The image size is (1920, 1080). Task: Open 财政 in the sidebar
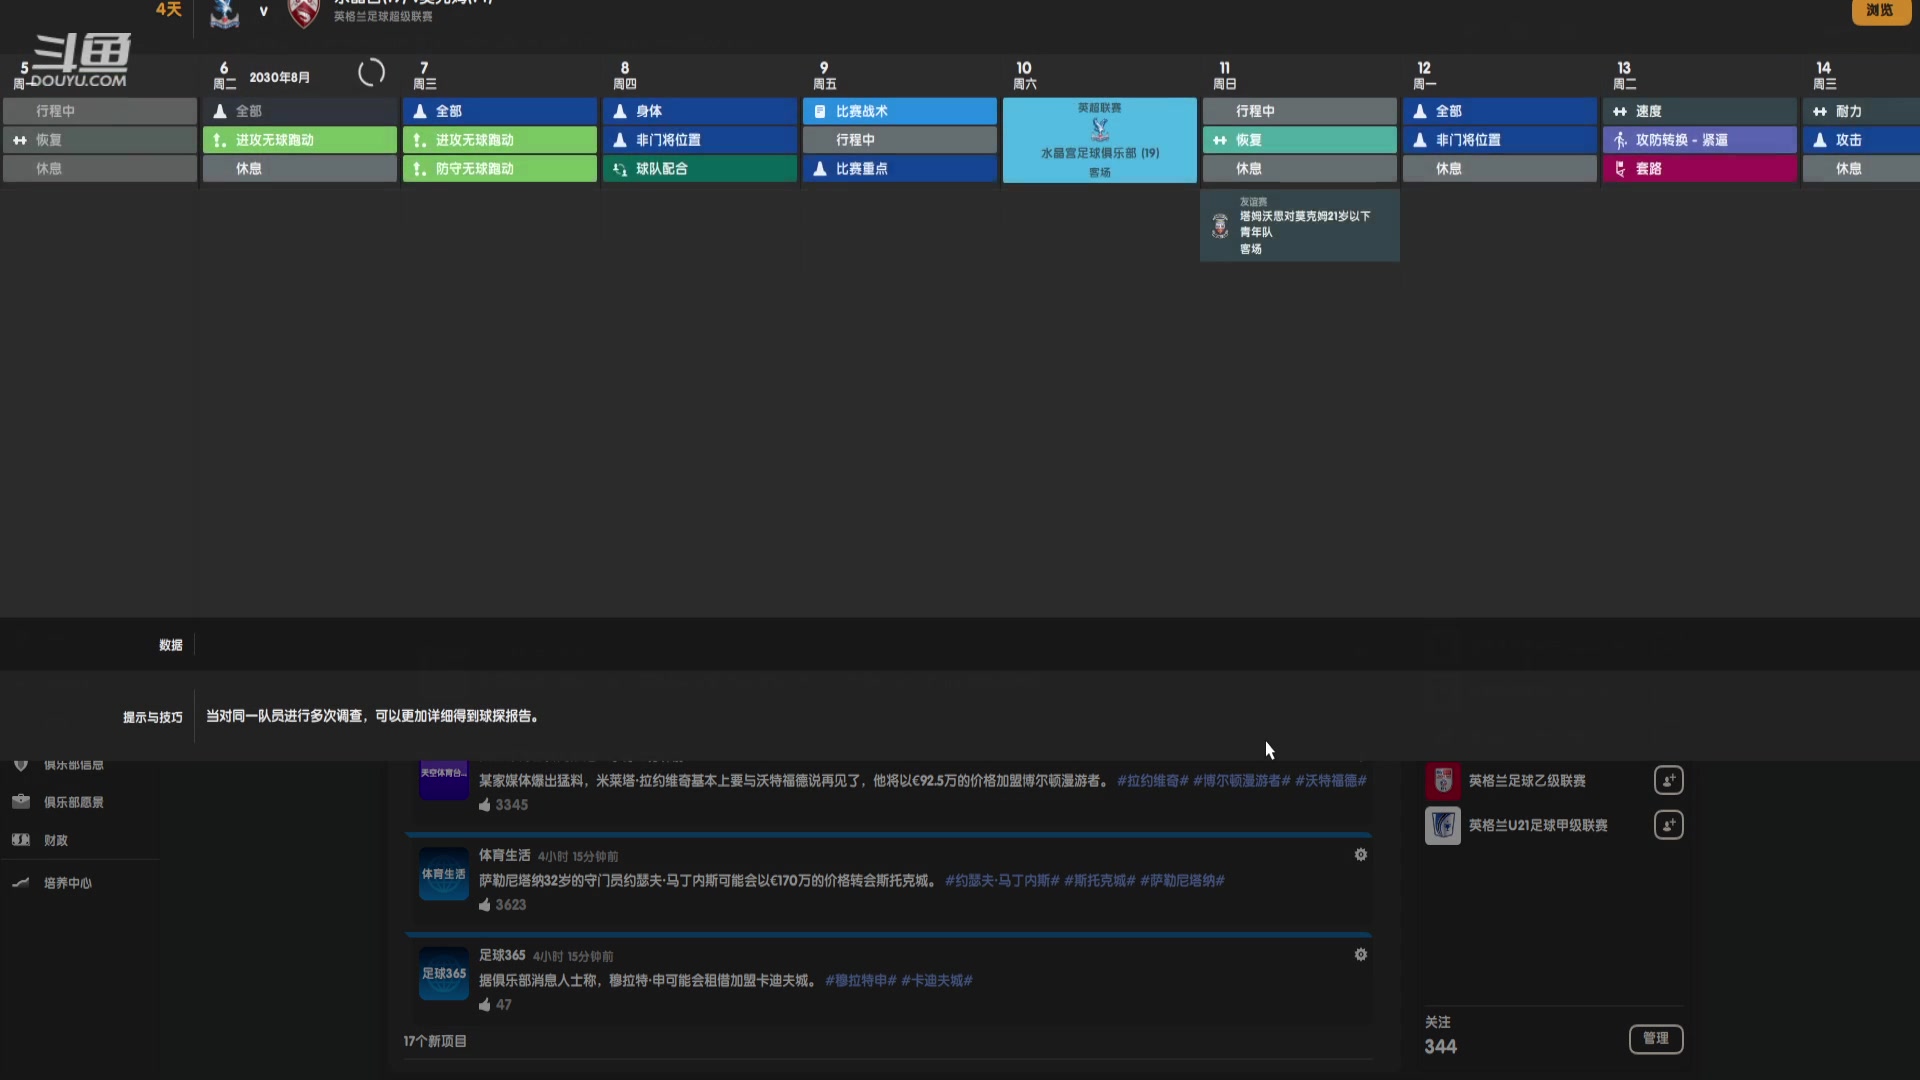click(56, 840)
